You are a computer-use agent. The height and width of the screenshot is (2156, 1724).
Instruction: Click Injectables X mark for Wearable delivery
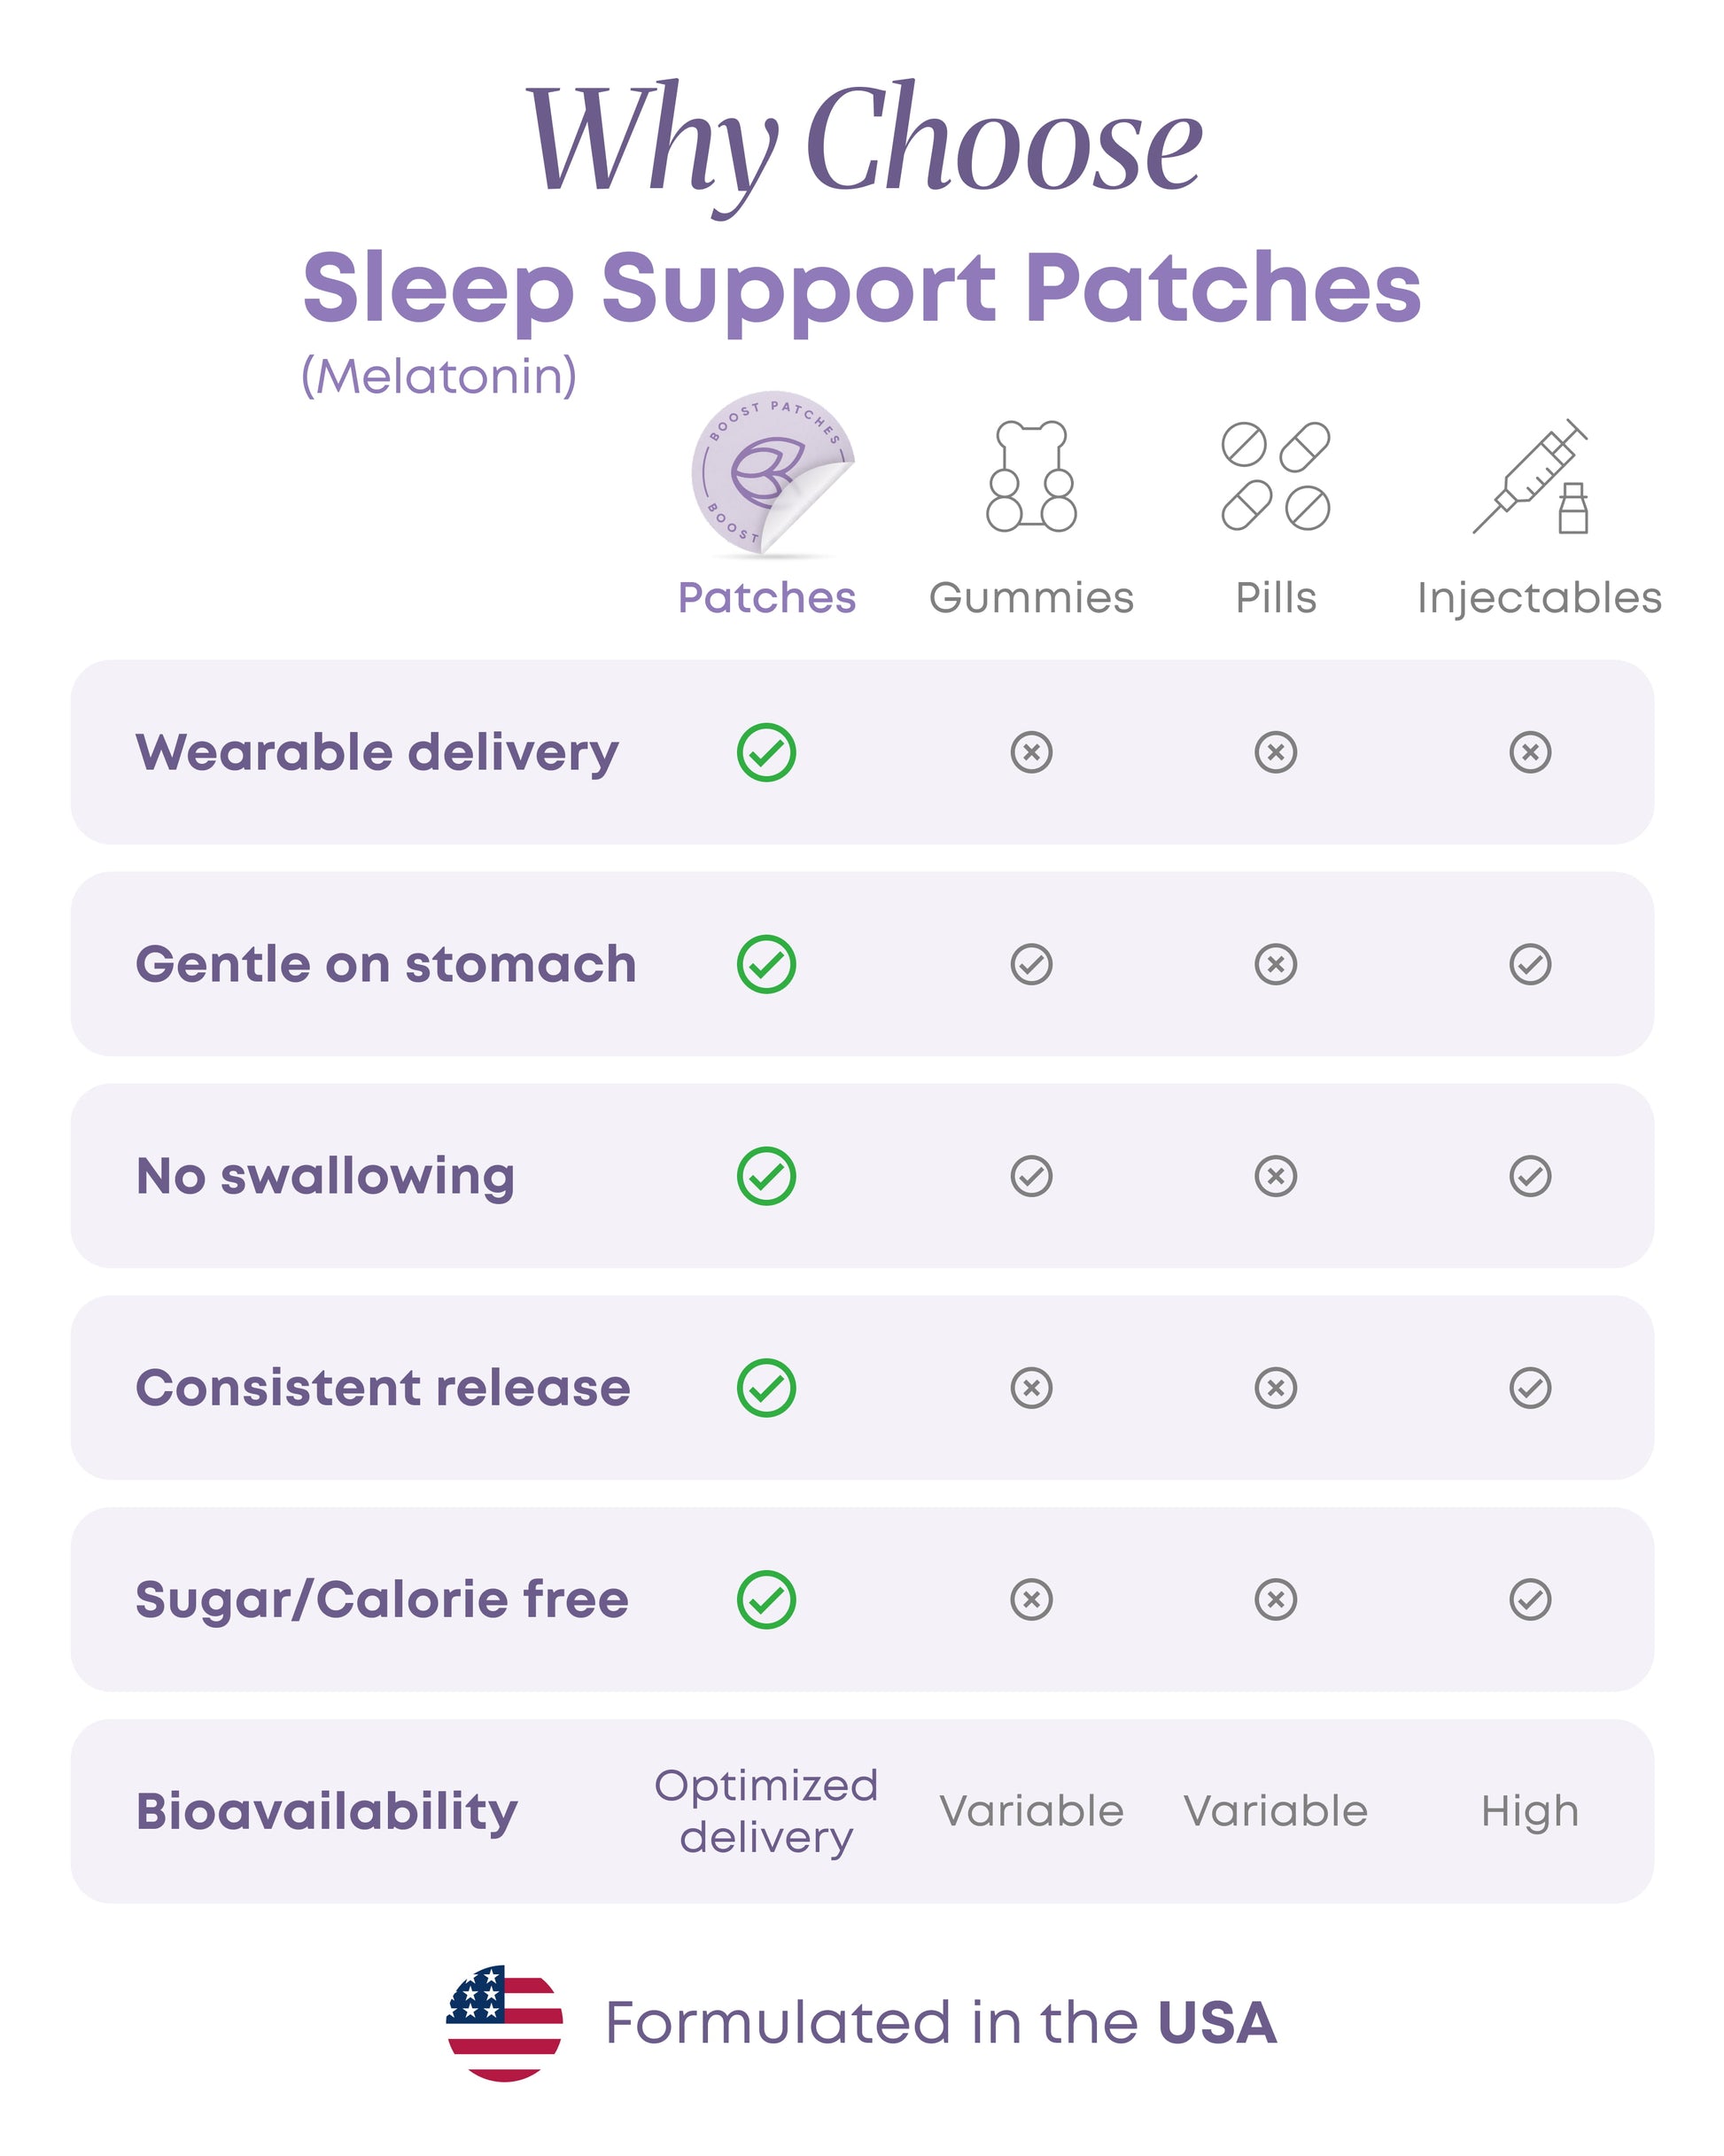click(x=1530, y=752)
